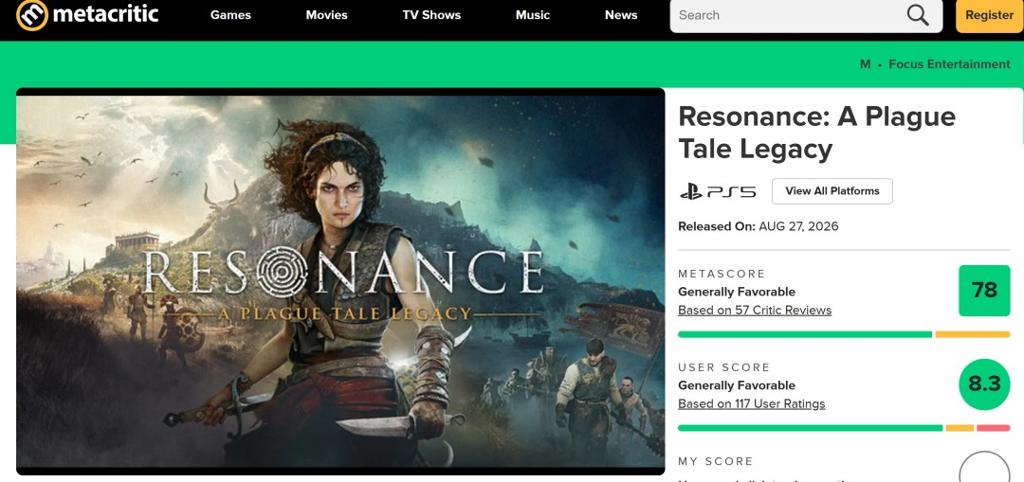Screen dimensions: 1024x482
Task: Click the Metascore 78 badge
Action: (x=984, y=291)
